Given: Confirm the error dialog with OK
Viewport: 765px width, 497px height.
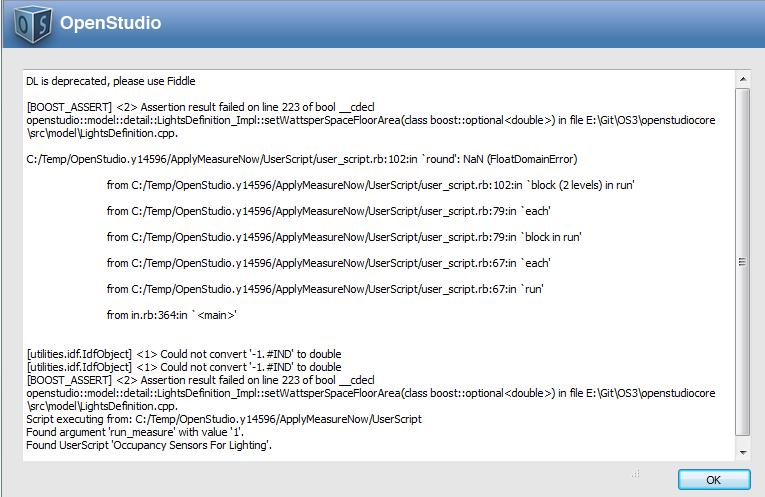Looking at the screenshot, I should (714, 479).
